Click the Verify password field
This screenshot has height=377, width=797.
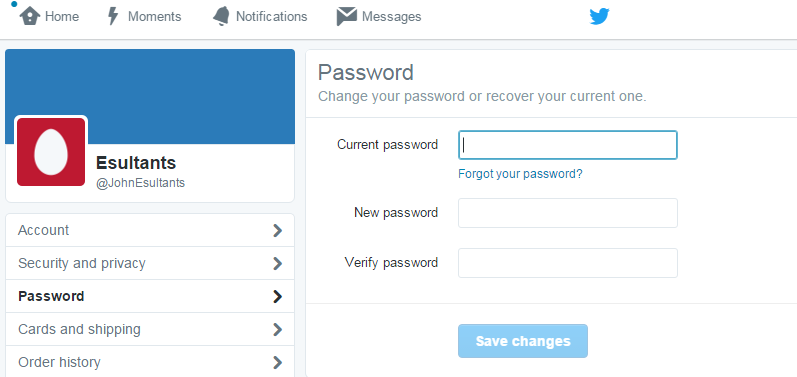coord(568,263)
